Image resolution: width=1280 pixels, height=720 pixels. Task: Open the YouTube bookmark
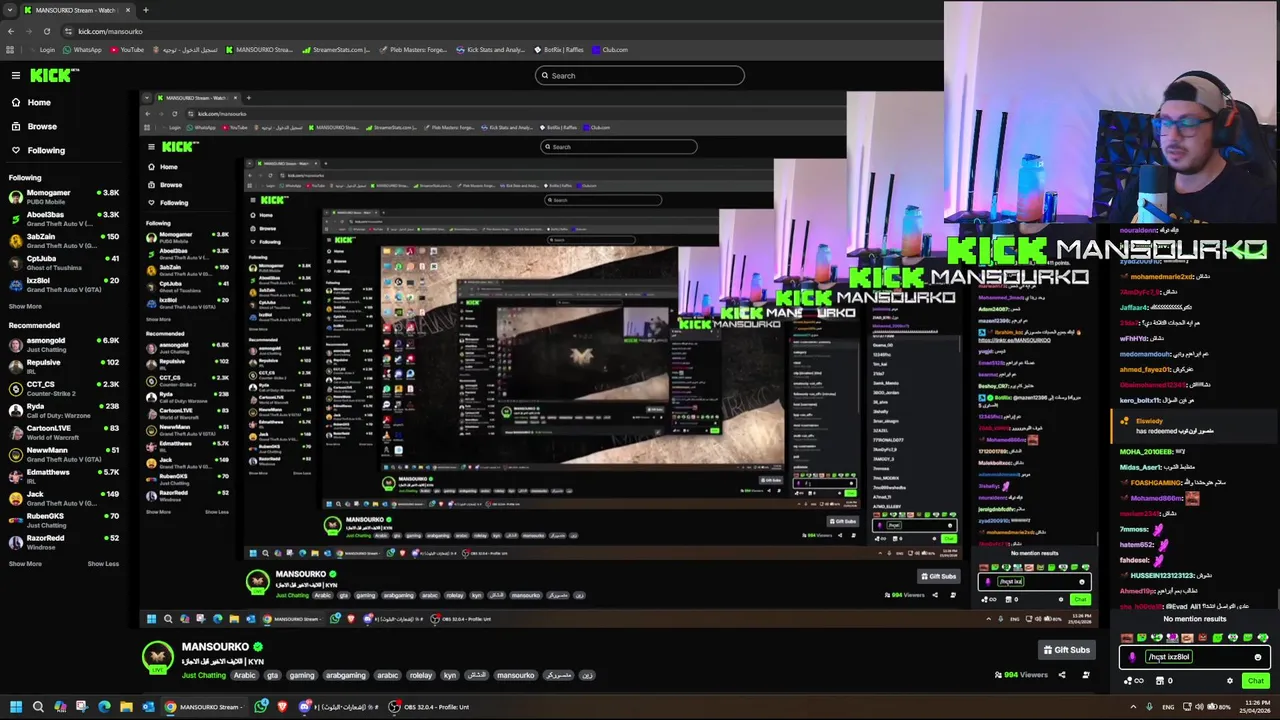tap(127, 49)
